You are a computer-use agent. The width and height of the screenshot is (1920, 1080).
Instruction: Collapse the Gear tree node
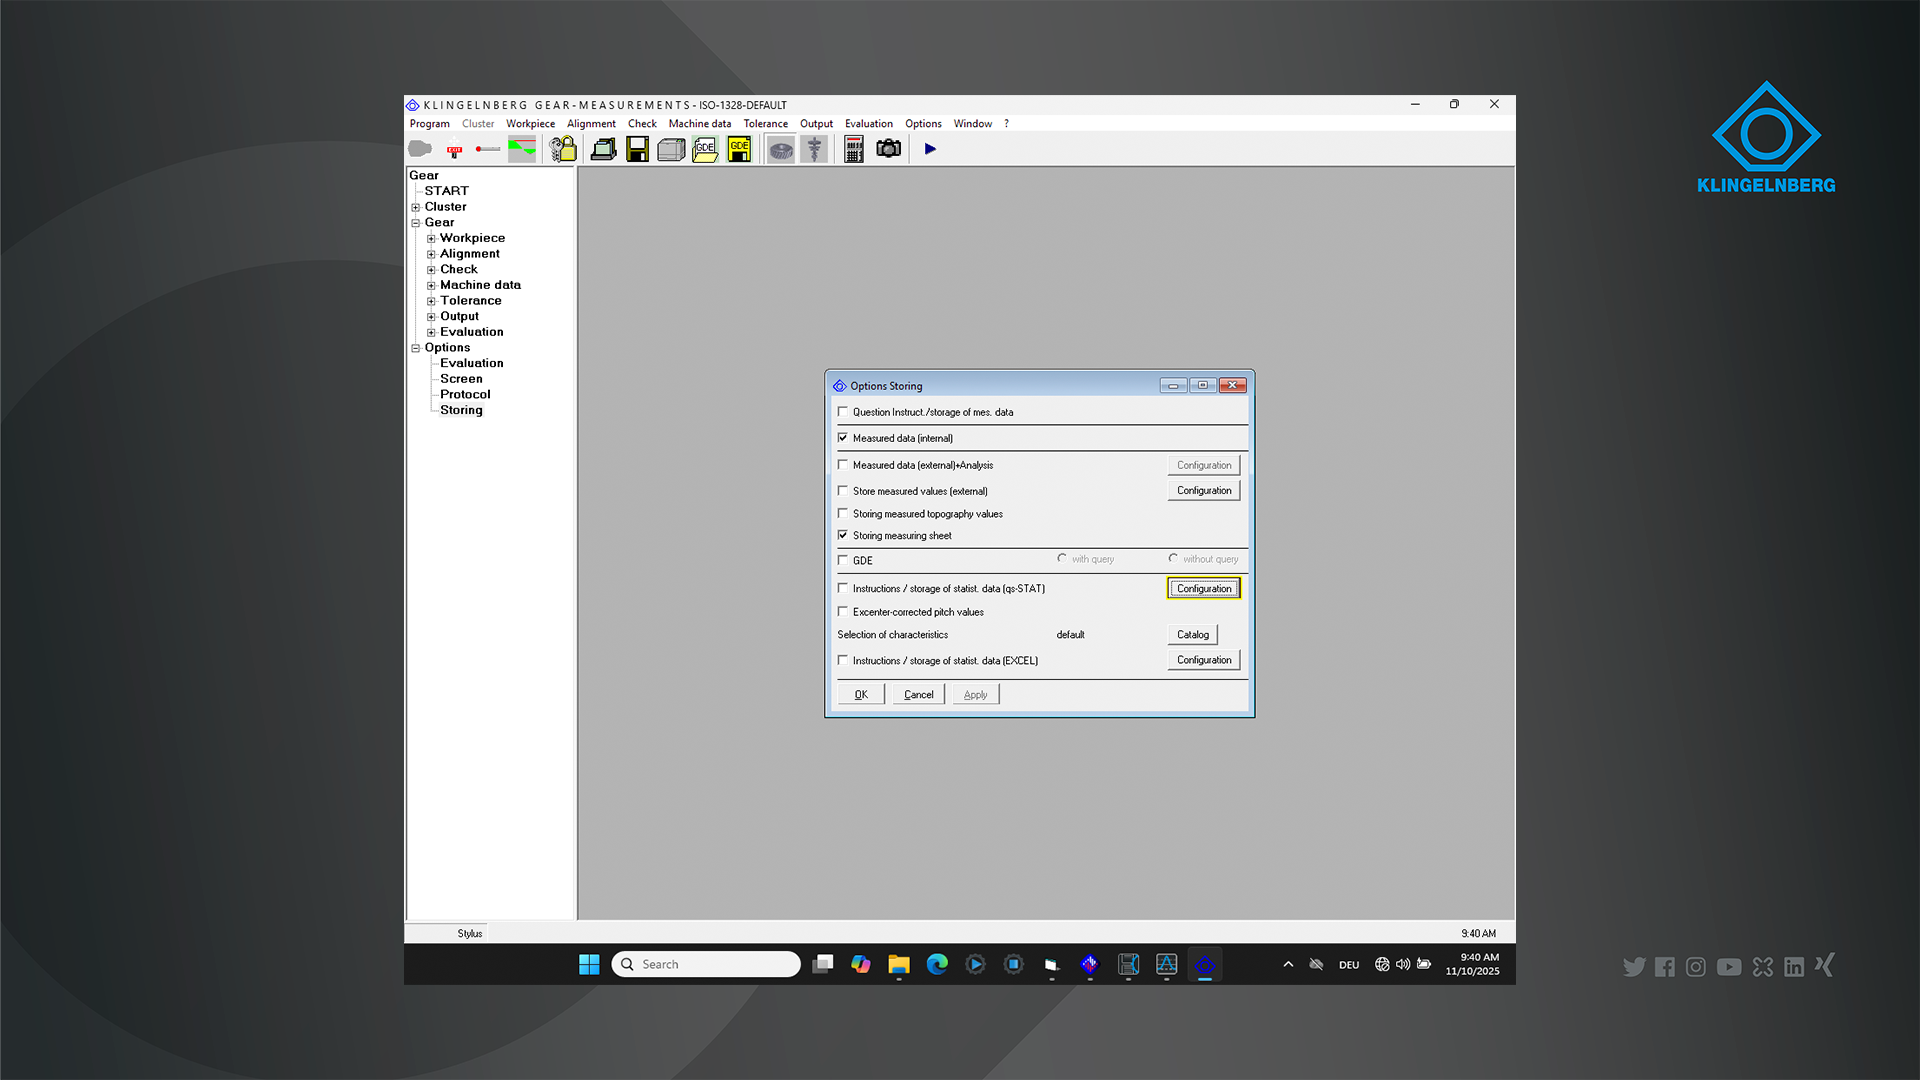point(416,223)
